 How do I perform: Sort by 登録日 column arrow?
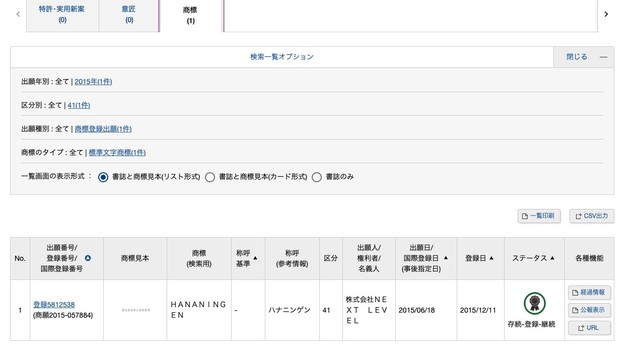tap(491, 258)
